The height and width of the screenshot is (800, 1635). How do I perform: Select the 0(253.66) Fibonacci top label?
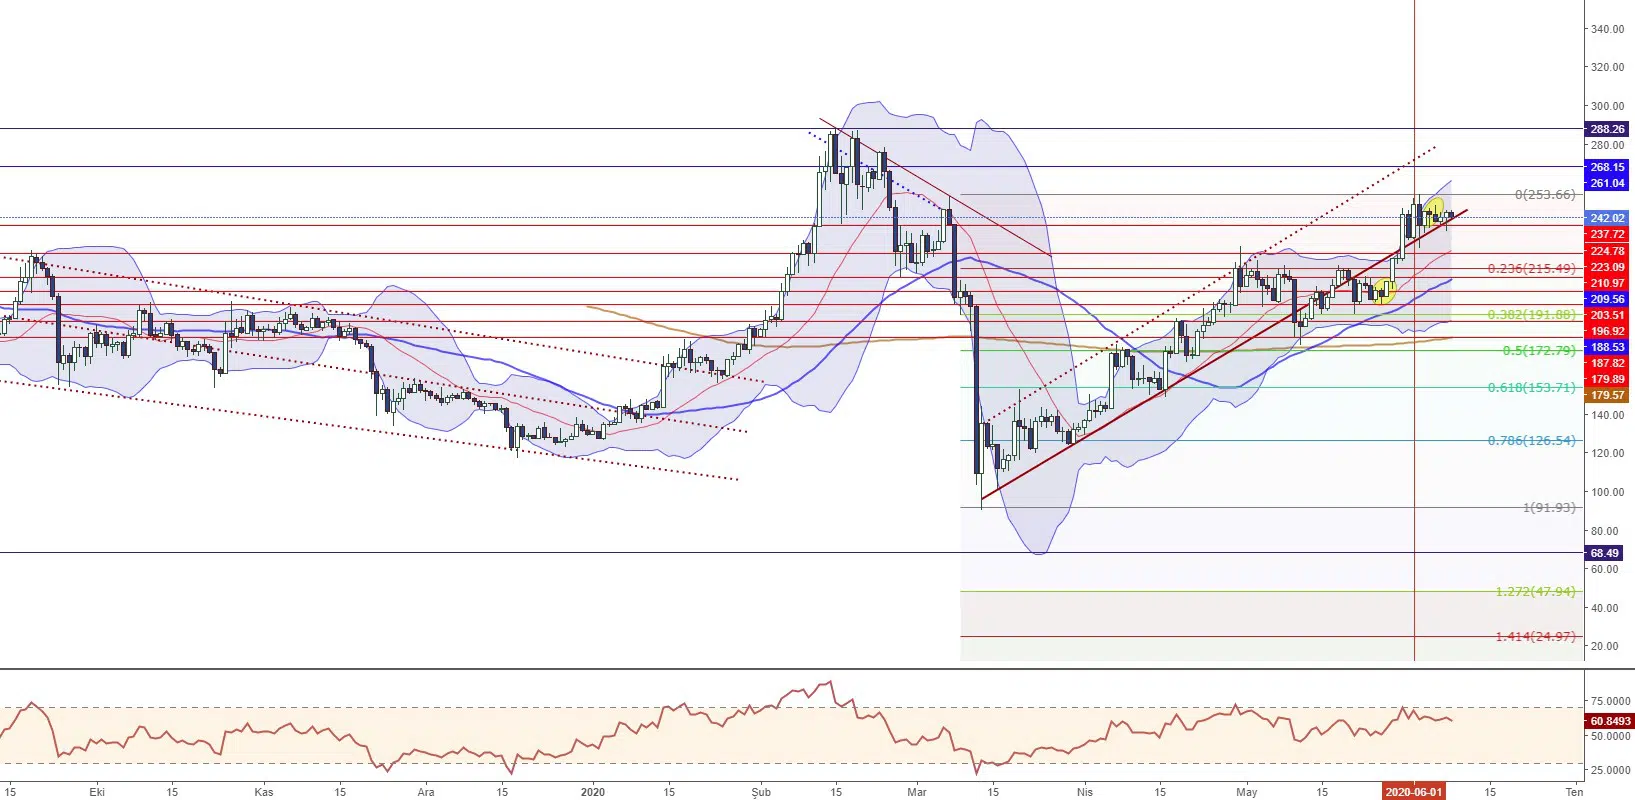[1544, 195]
